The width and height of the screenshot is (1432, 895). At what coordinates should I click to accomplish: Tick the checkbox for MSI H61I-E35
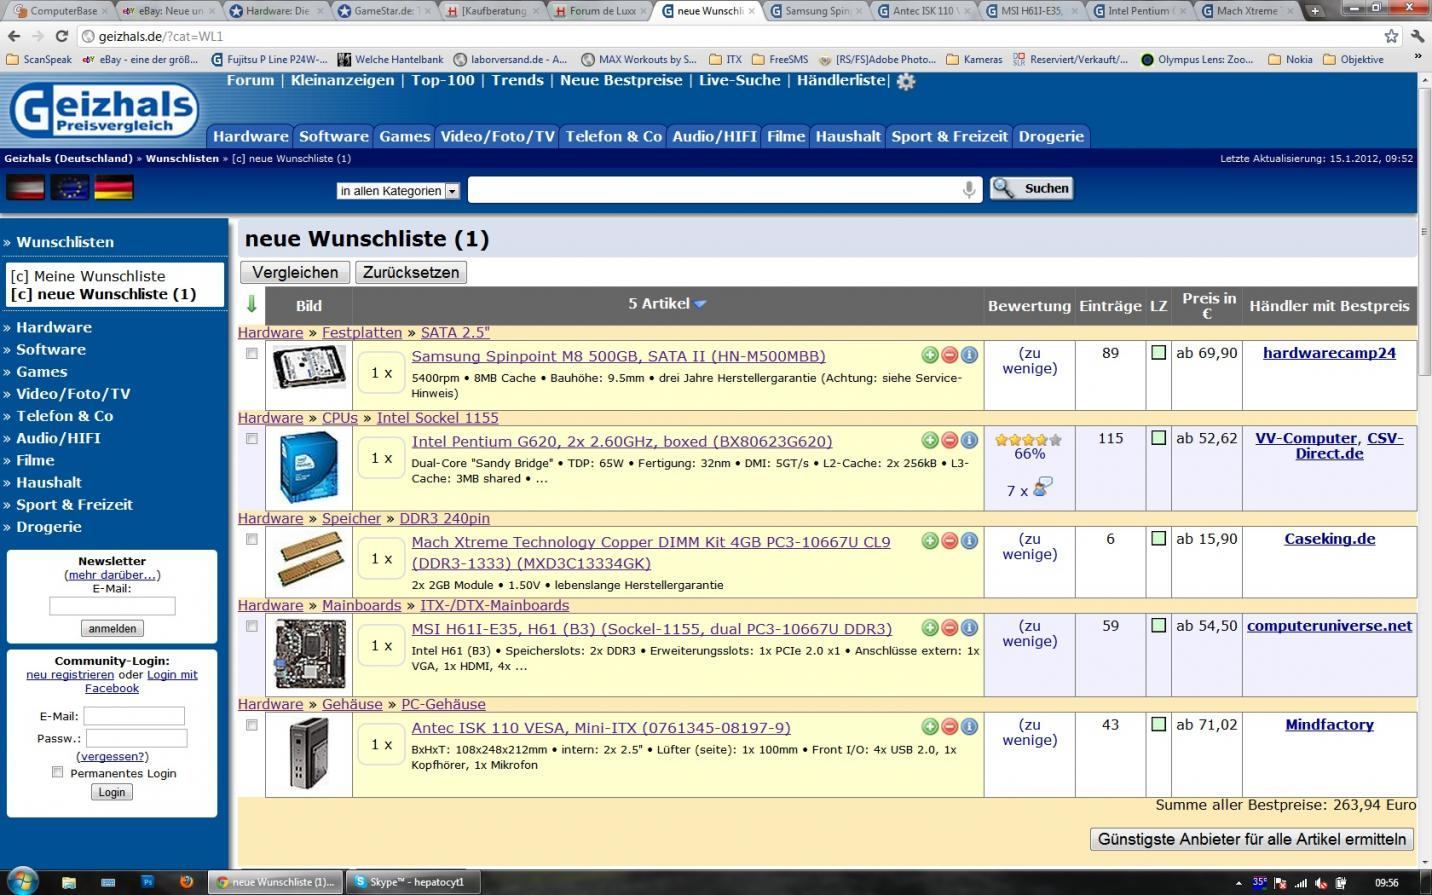tap(252, 627)
